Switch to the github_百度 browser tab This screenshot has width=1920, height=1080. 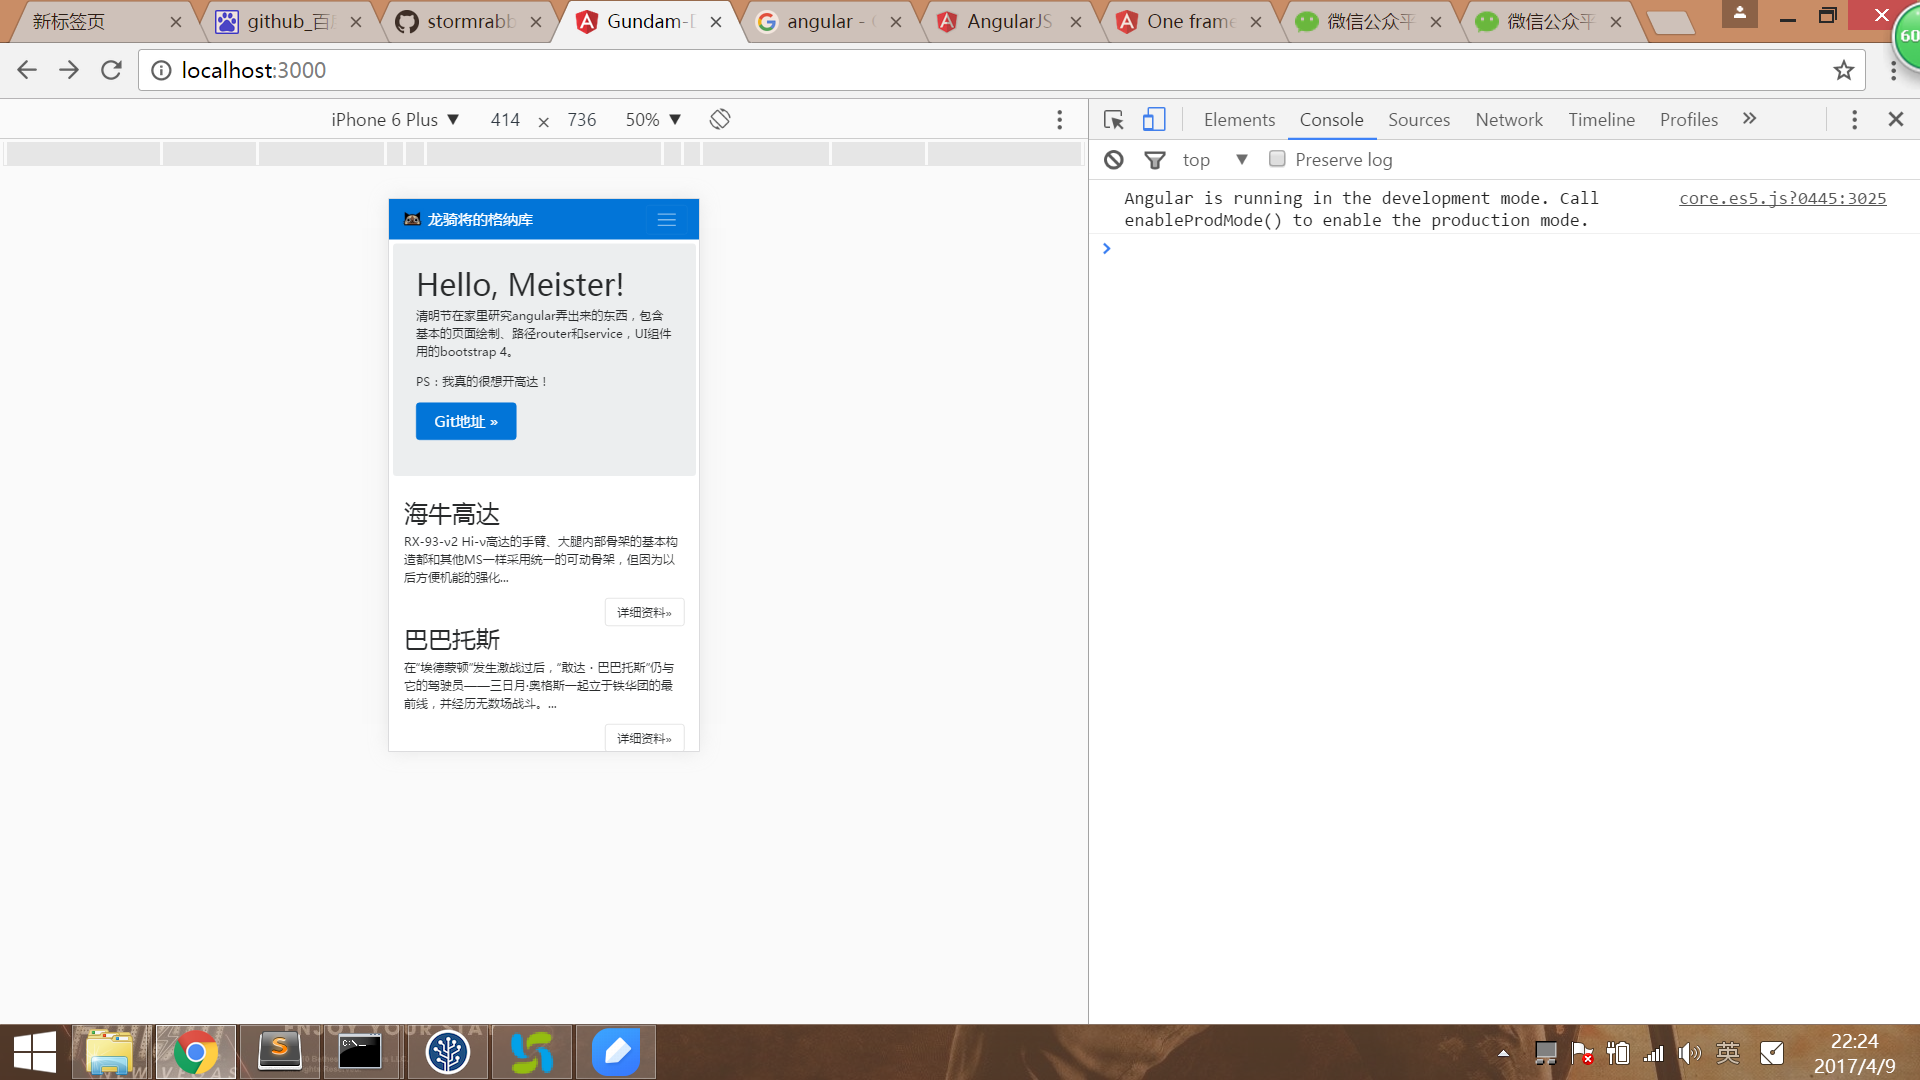click(290, 21)
